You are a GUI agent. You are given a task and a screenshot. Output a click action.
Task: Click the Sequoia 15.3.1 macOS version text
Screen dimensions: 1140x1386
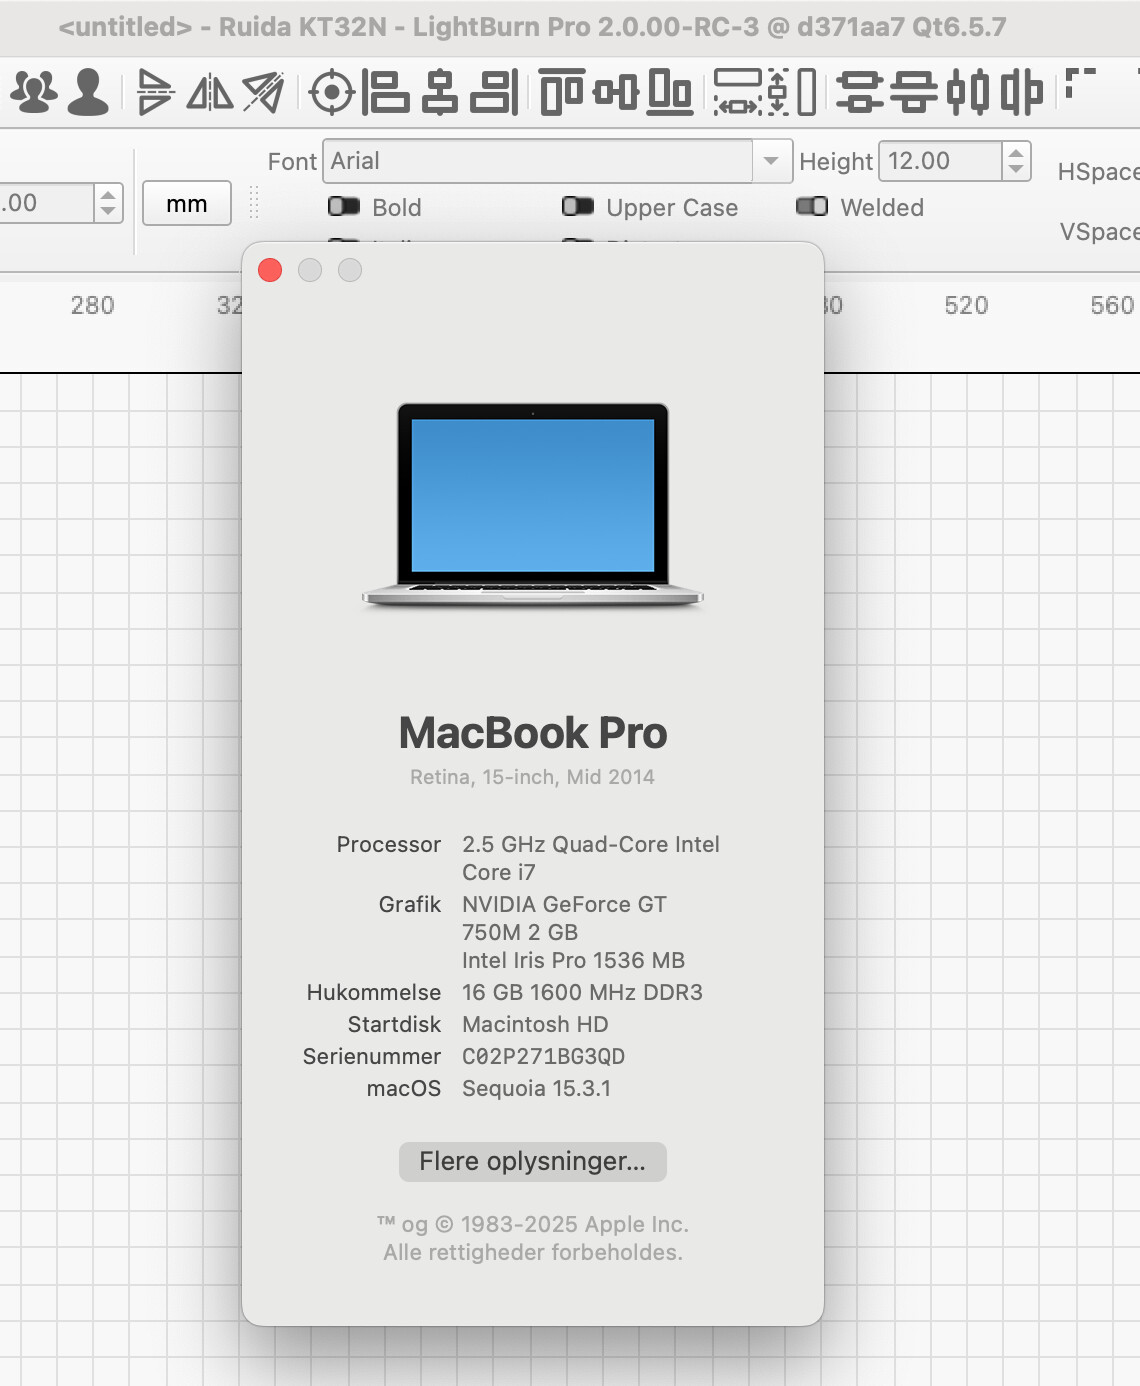(536, 1088)
